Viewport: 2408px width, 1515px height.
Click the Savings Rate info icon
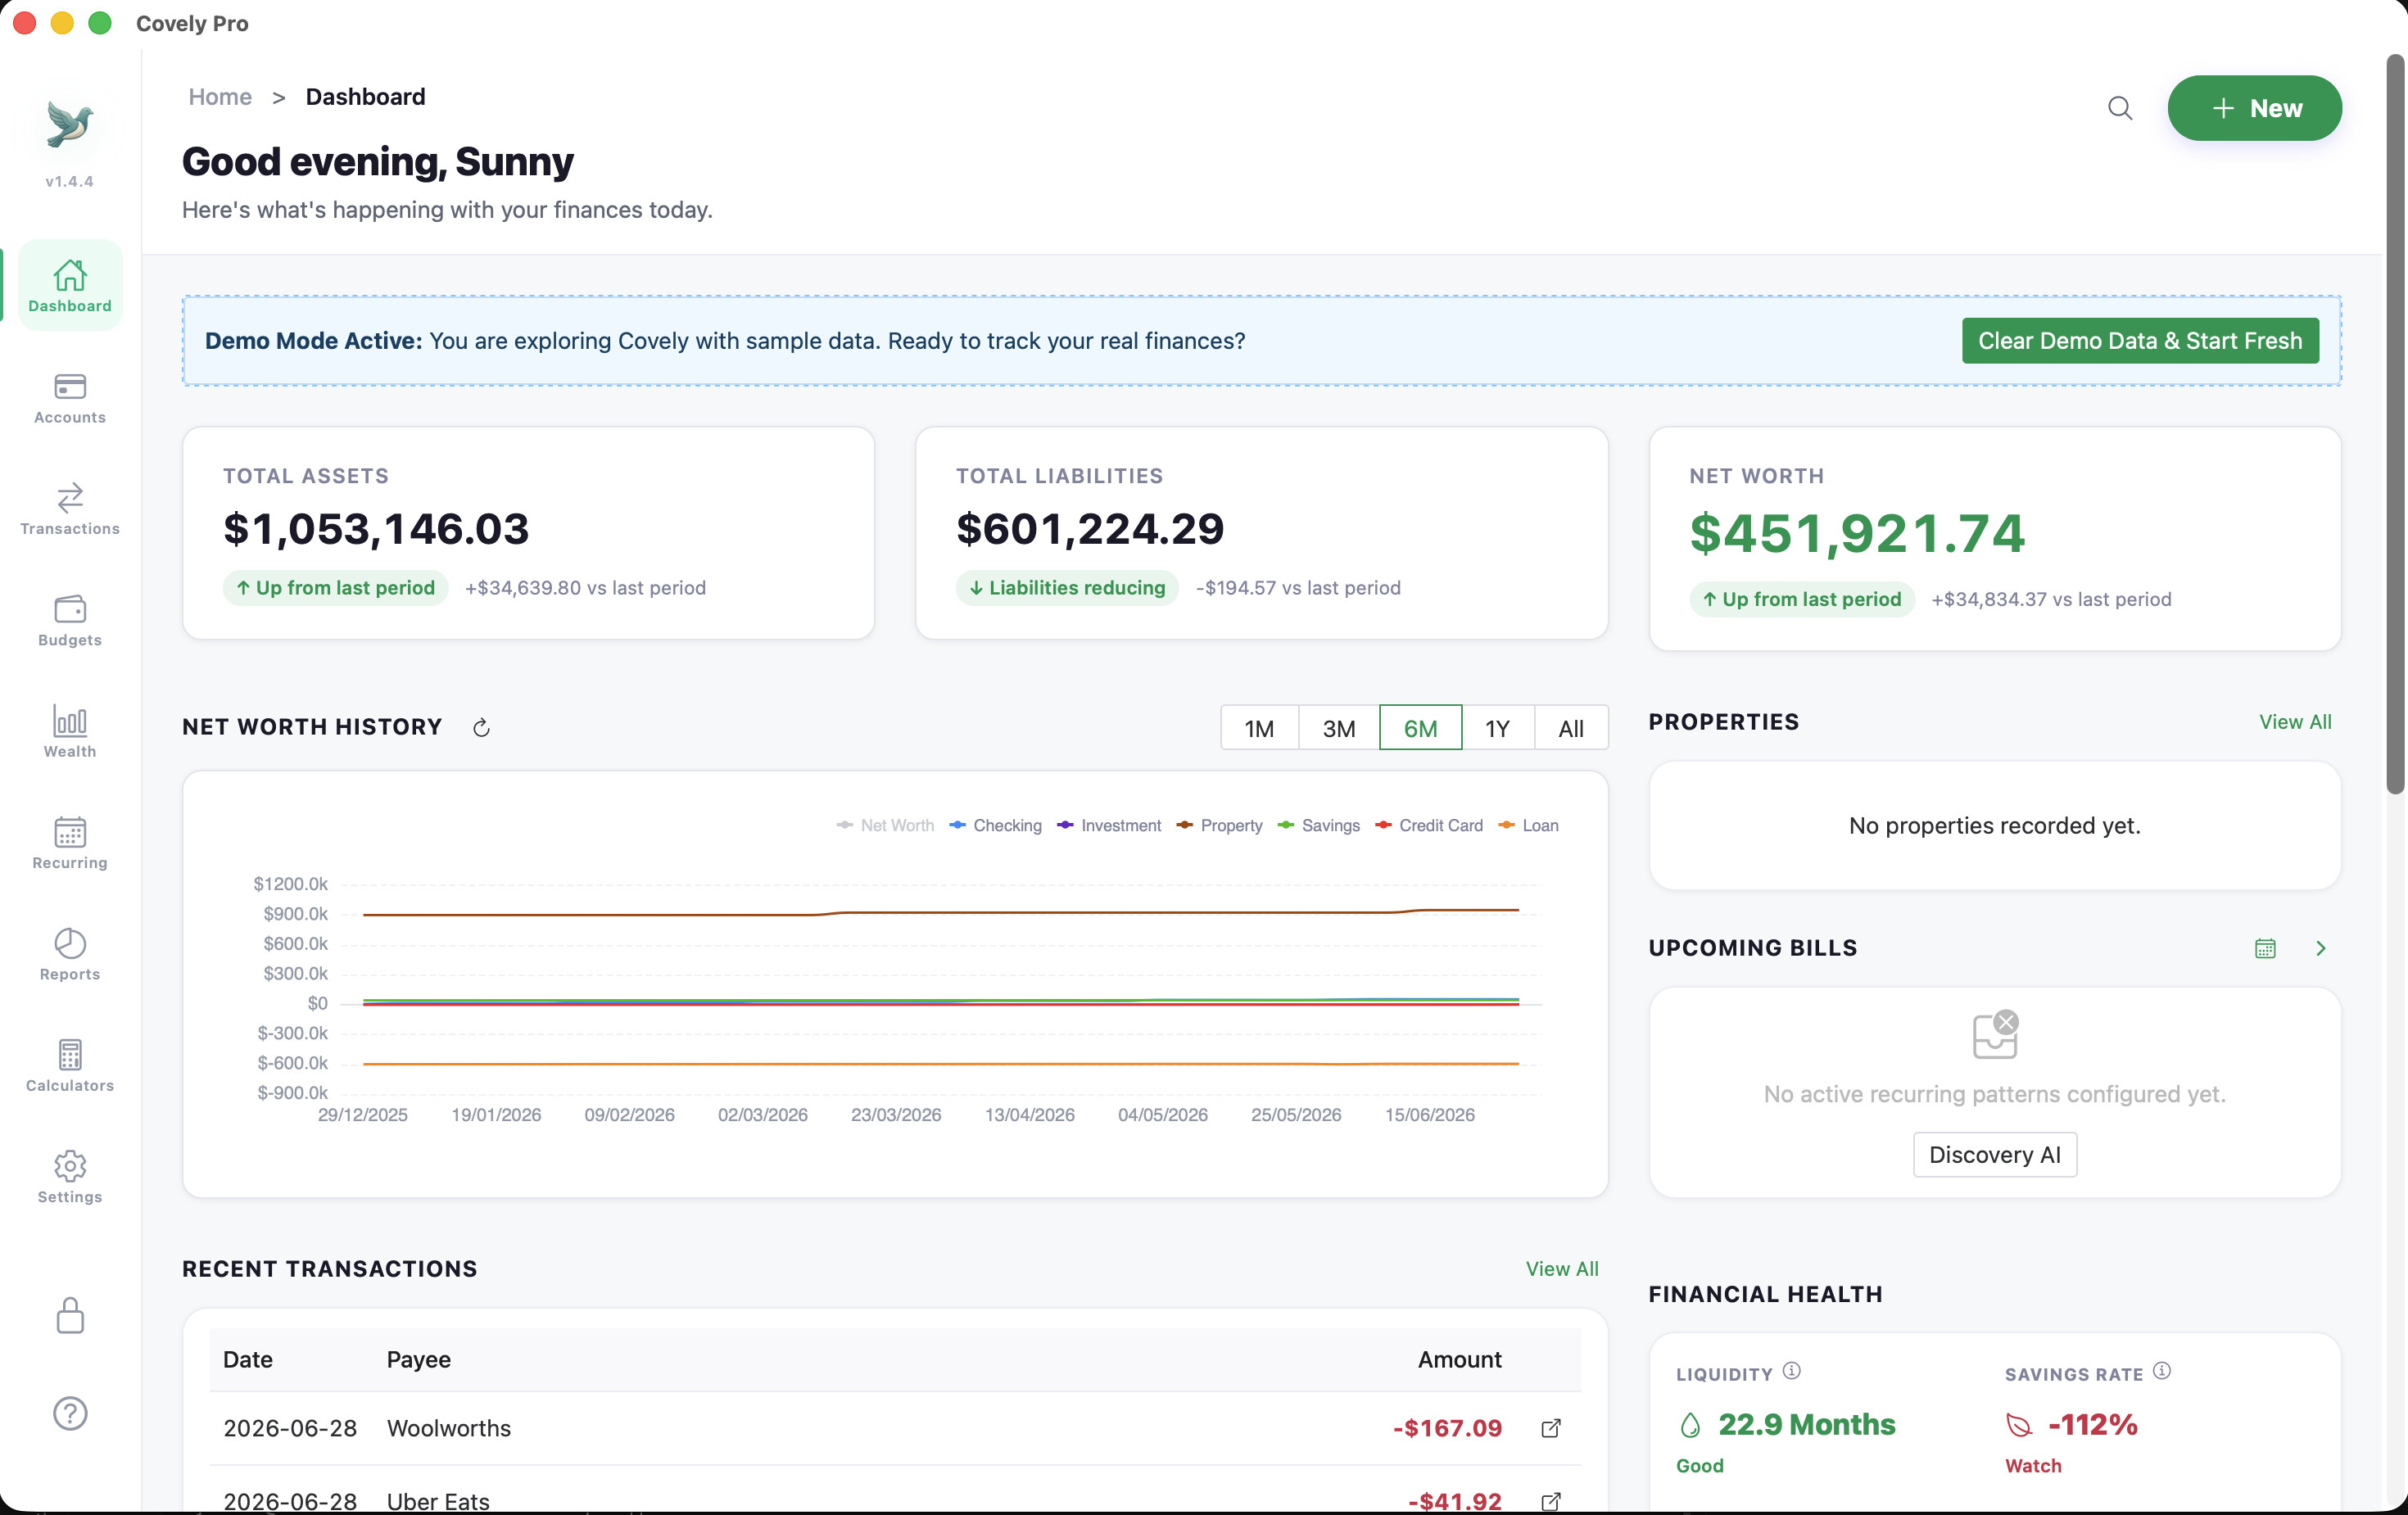[2161, 1371]
